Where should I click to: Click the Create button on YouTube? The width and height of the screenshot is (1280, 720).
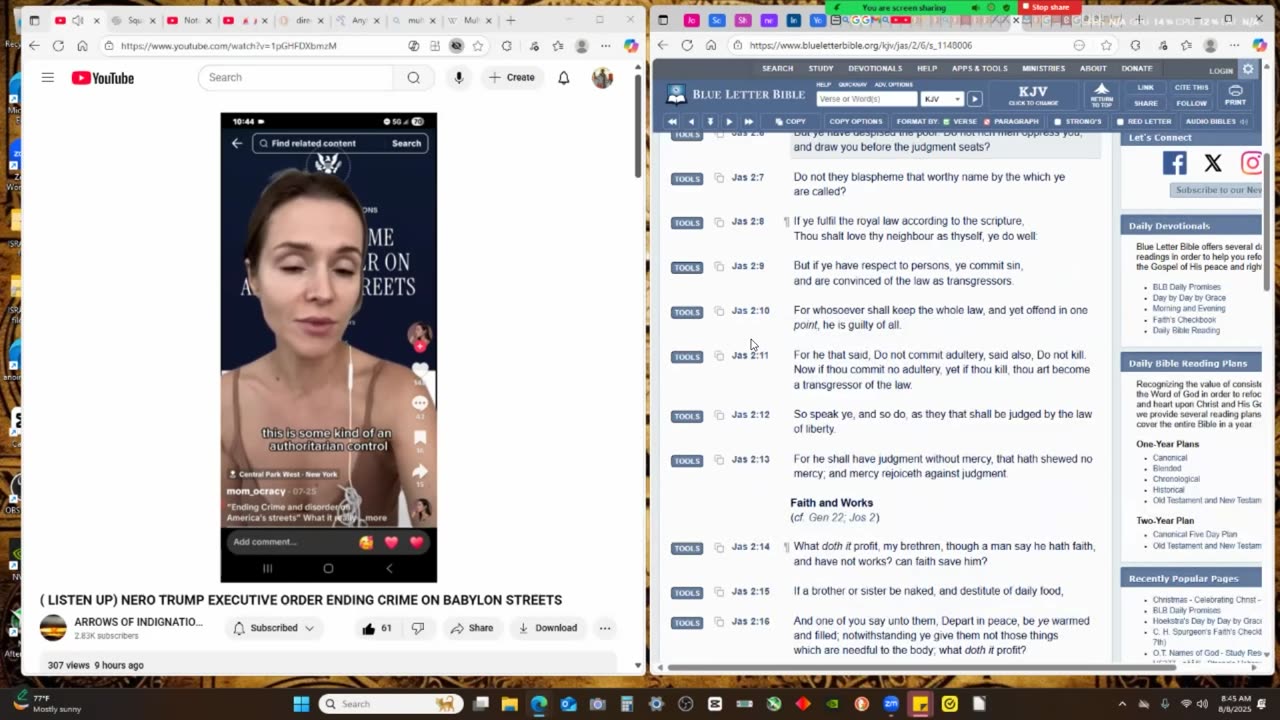pyautogui.click(x=511, y=78)
